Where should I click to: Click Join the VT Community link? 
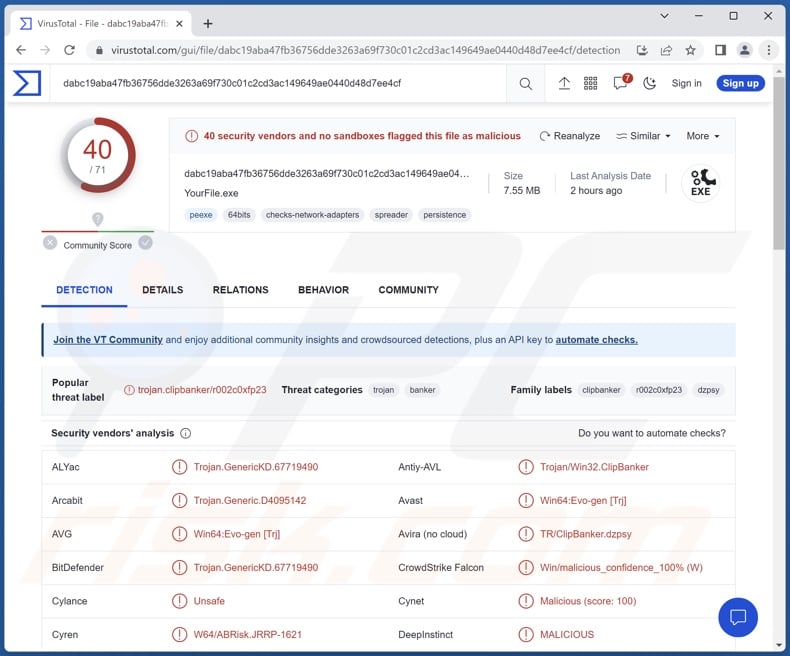point(108,340)
